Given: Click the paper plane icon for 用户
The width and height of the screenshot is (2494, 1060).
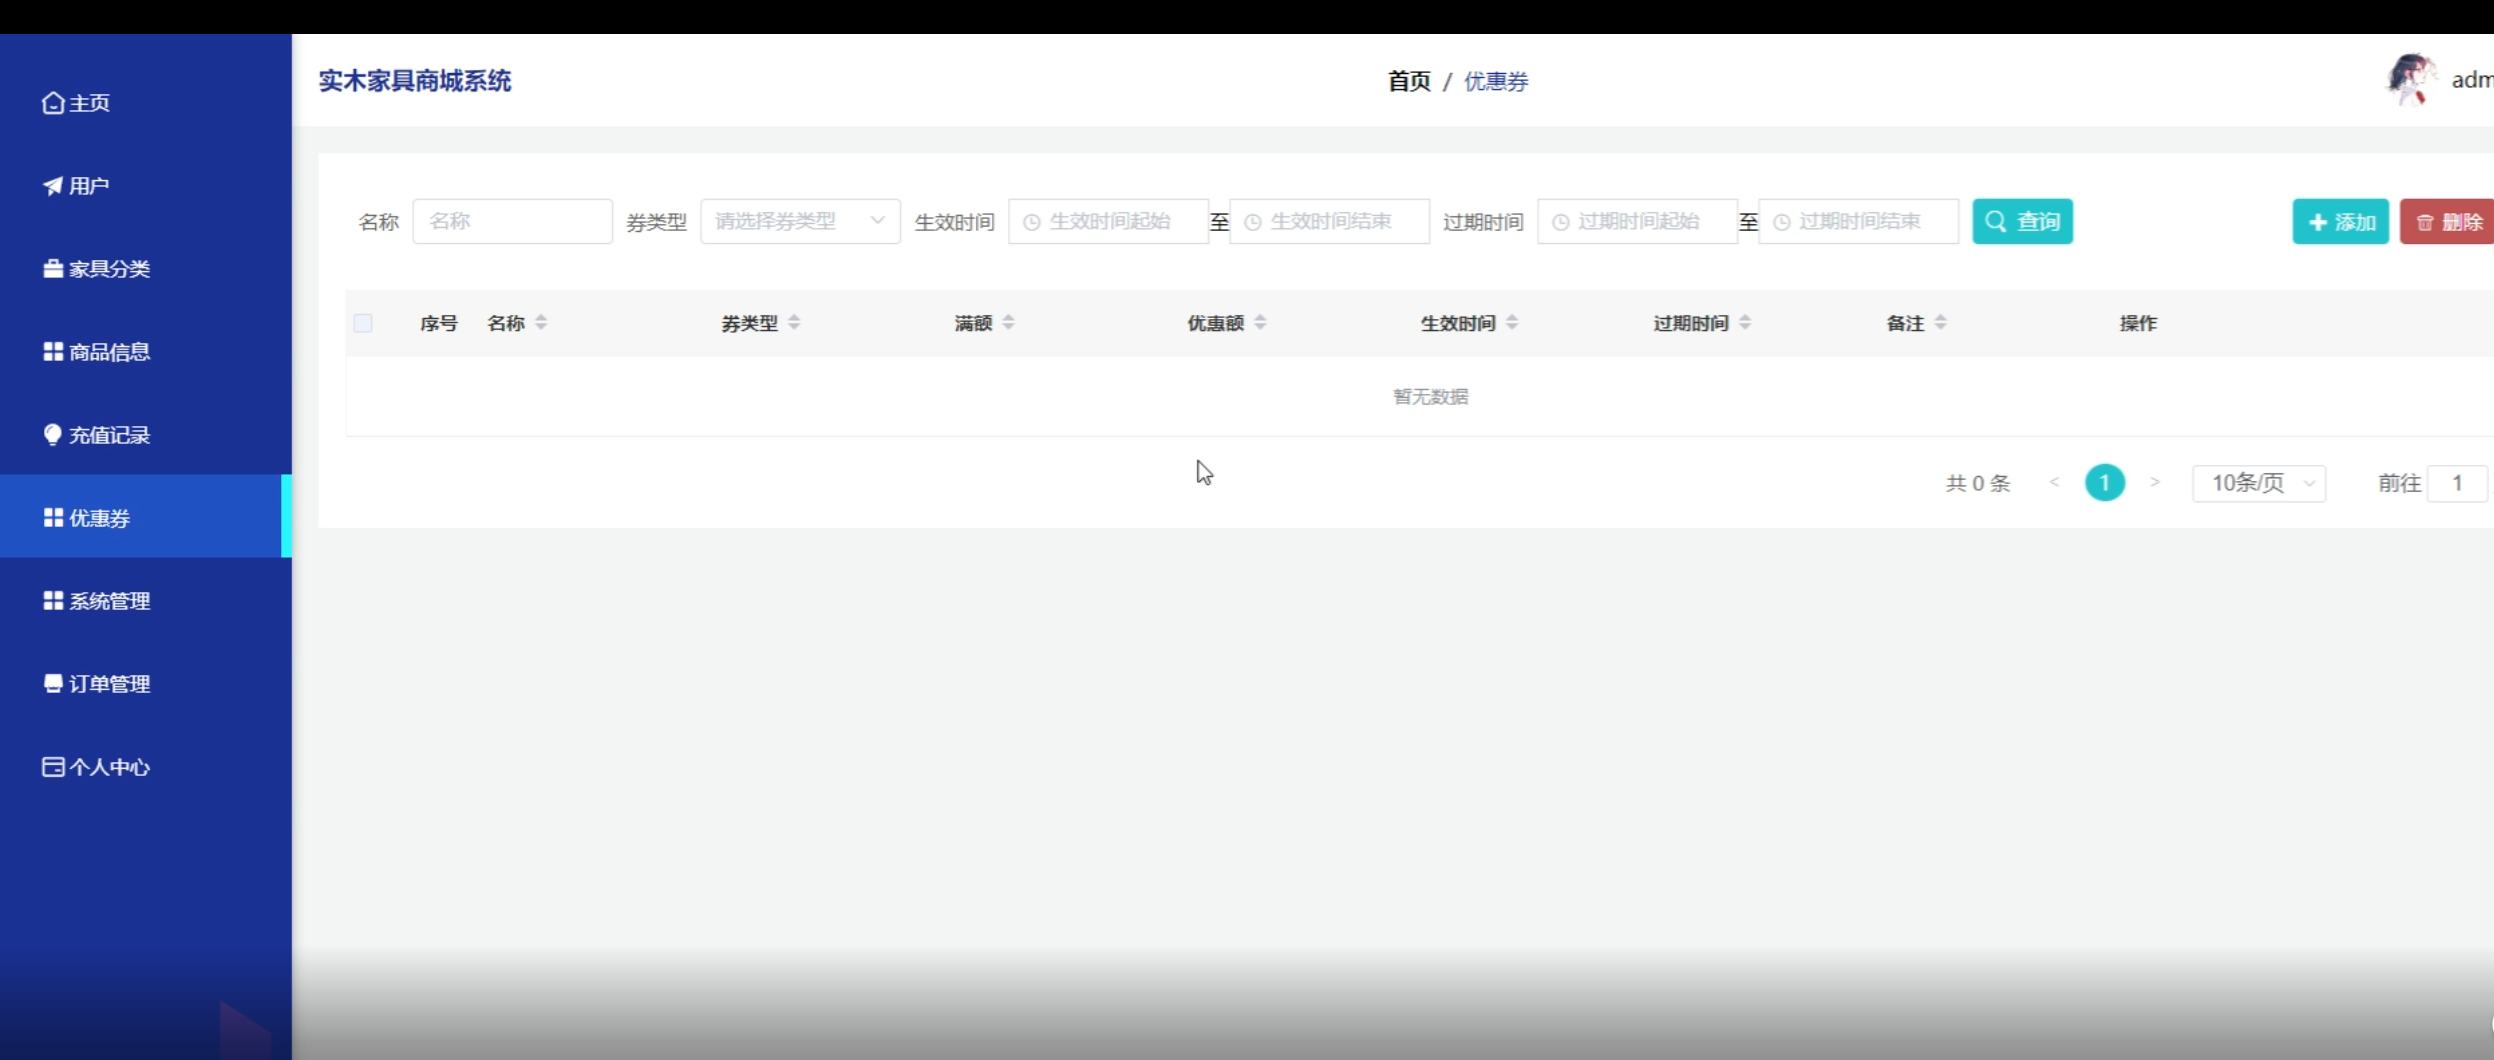Looking at the screenshot, I should [53, 186].
